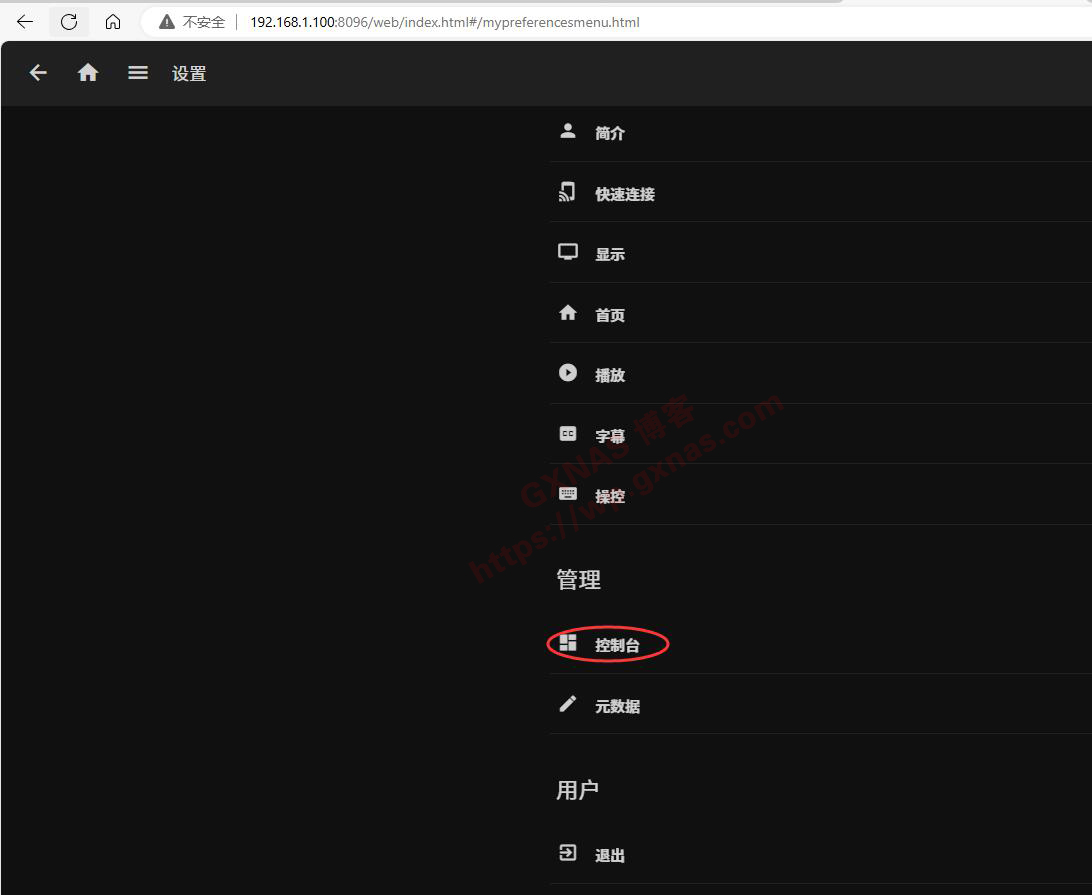Click the Jellyfin back arrow in header
Viewport: 1092px width, 895px height.
[x=38, y=73]
